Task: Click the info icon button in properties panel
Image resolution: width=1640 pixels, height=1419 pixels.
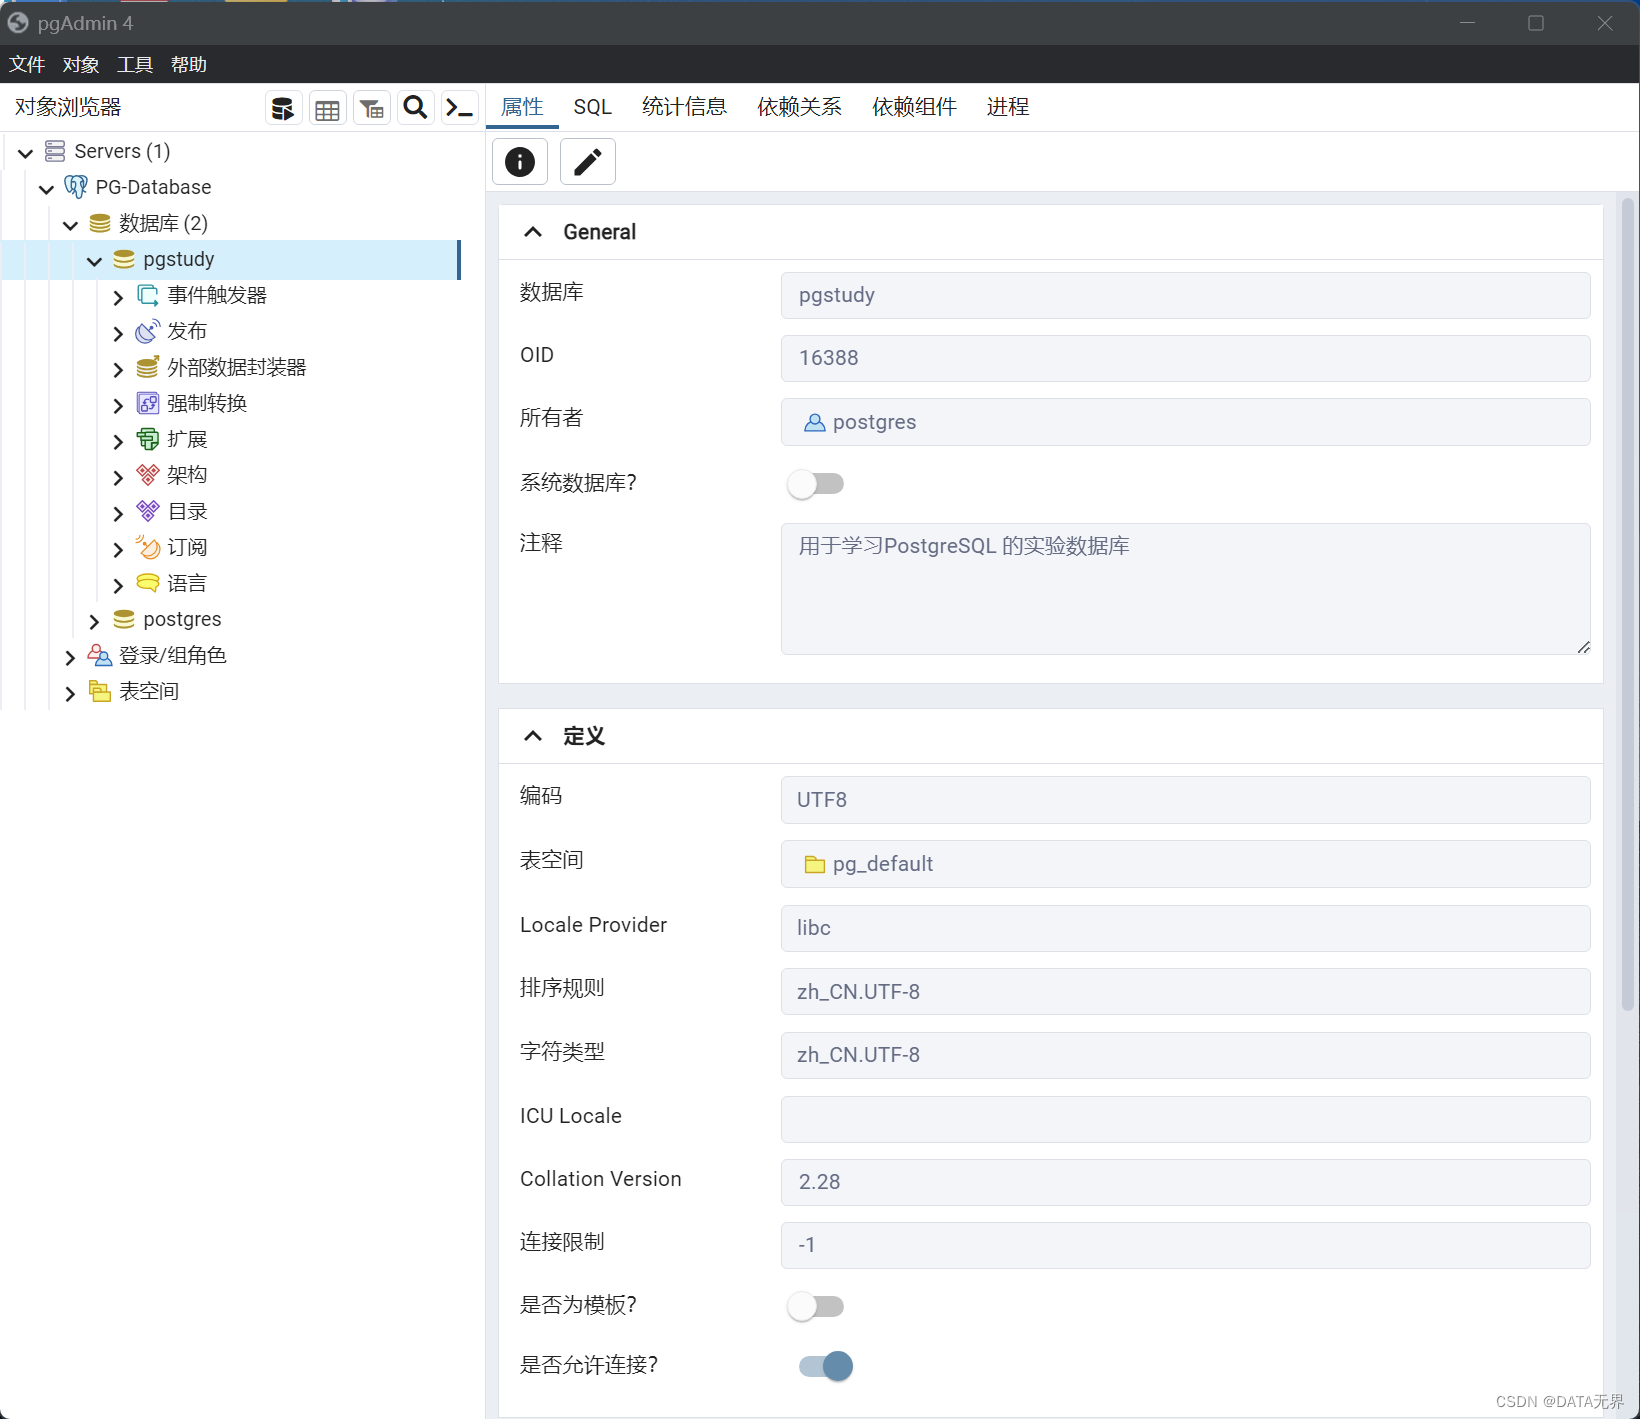Action: click(x=520, y=162)
